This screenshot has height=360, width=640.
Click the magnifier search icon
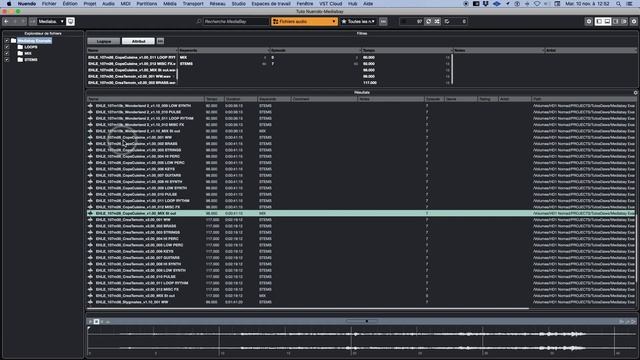pyautogui.click(x=199, y=21)
